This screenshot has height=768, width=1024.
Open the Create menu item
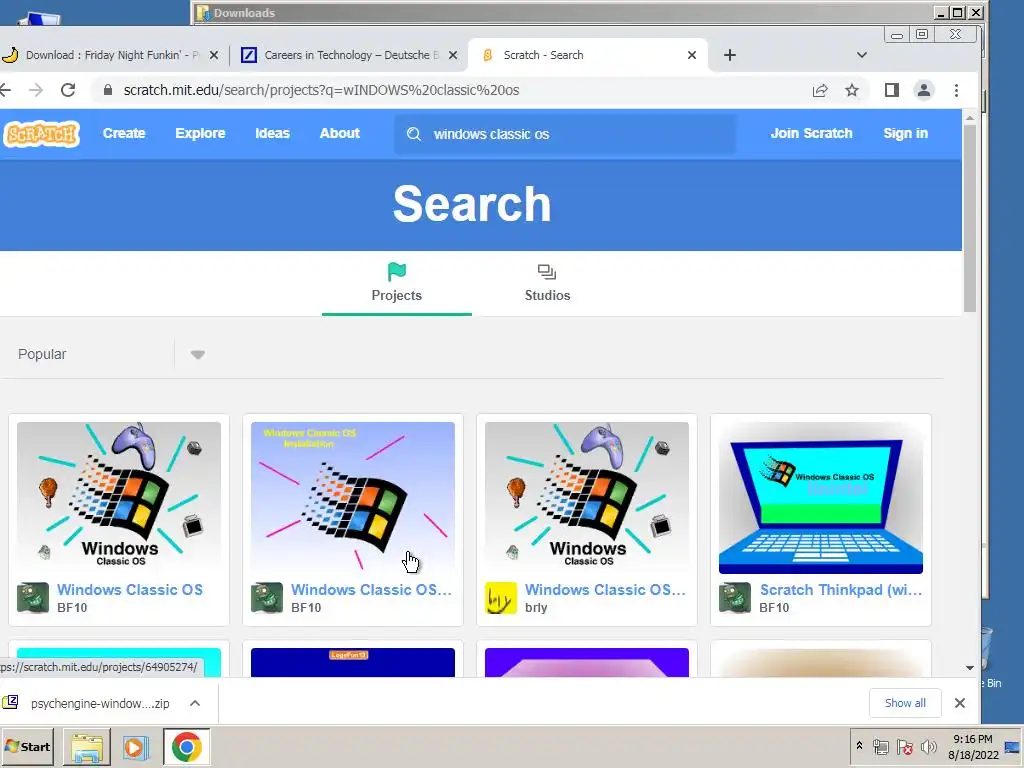click(124, 133)
